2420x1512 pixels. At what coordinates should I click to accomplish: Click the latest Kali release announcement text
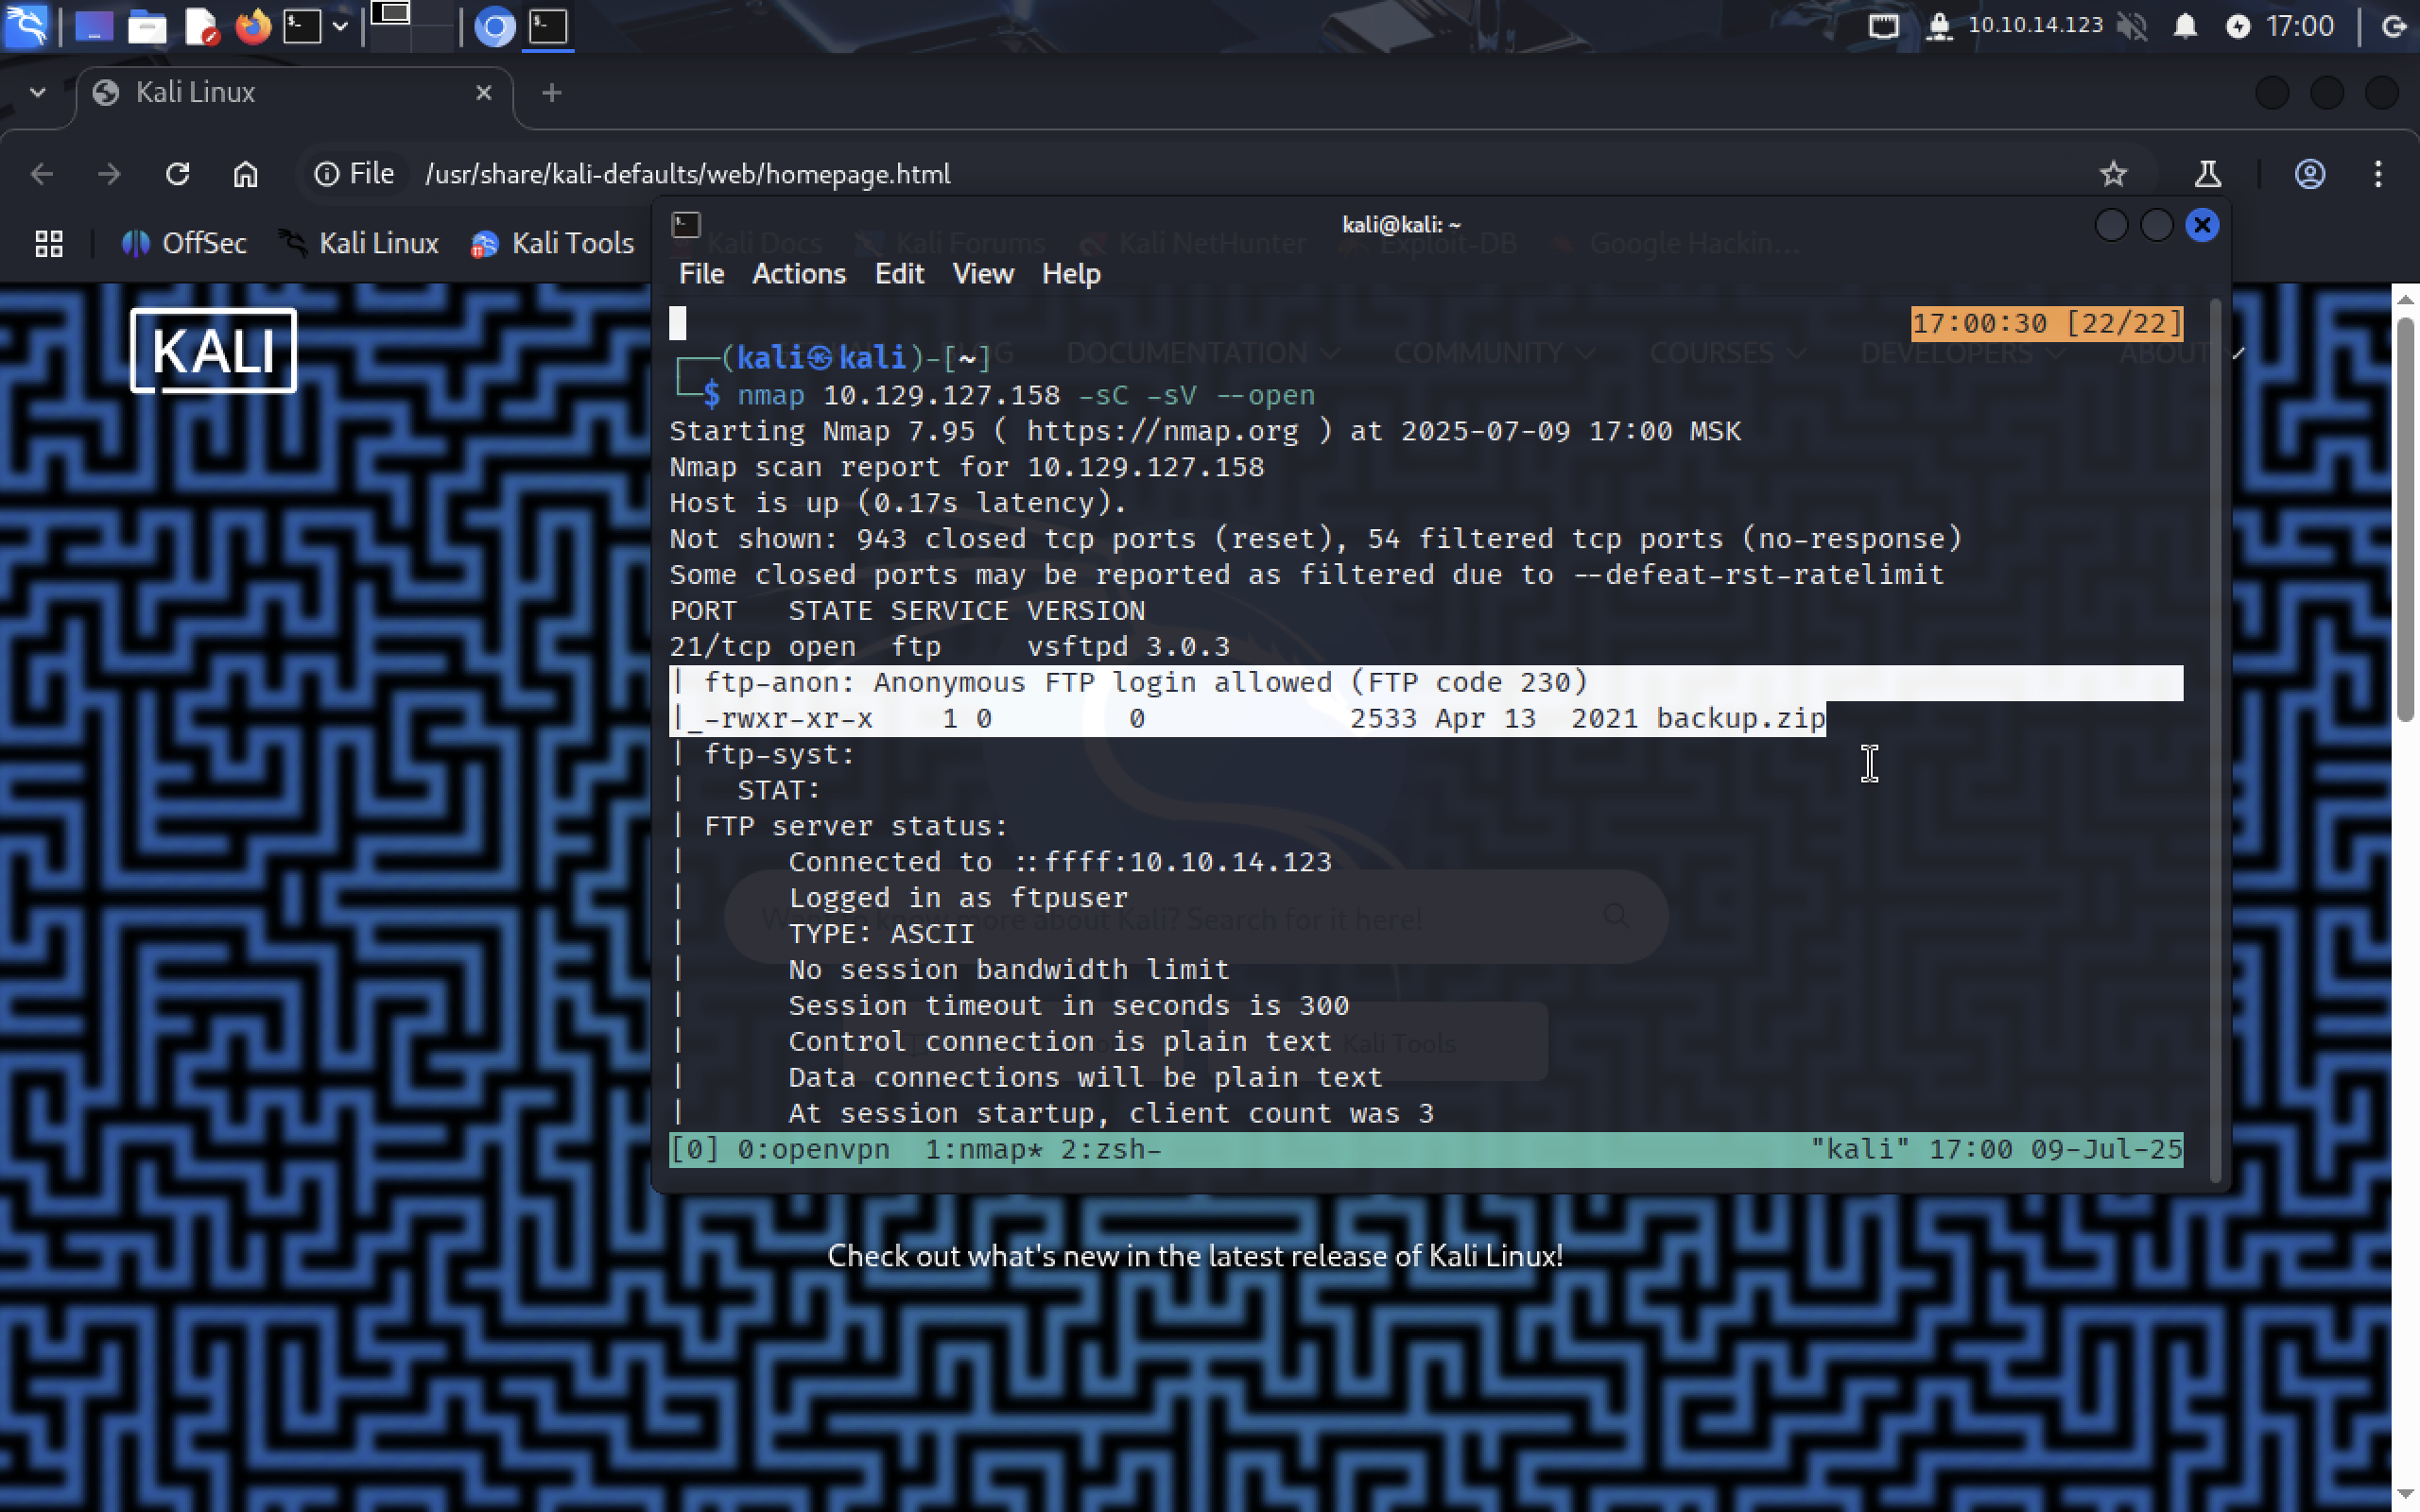1195,1256
